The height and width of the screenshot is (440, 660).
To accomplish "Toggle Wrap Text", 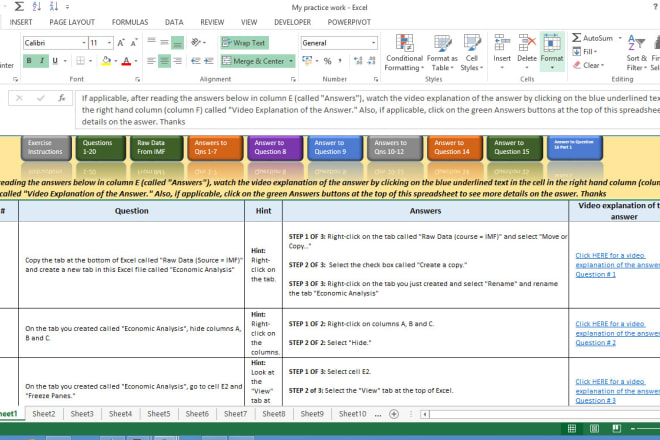I will (244, 43).
